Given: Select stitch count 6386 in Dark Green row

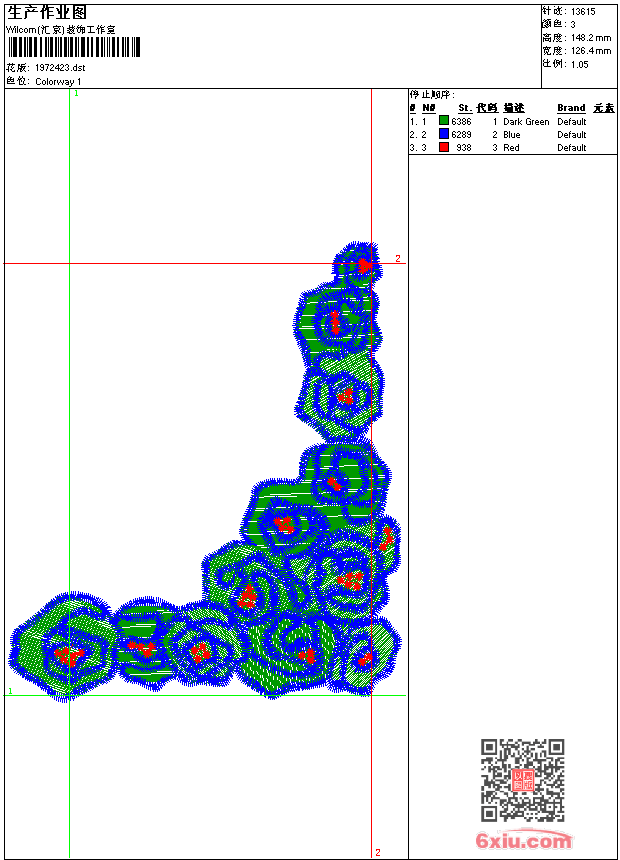Looking at the screenshot, I should coord(461,122).
